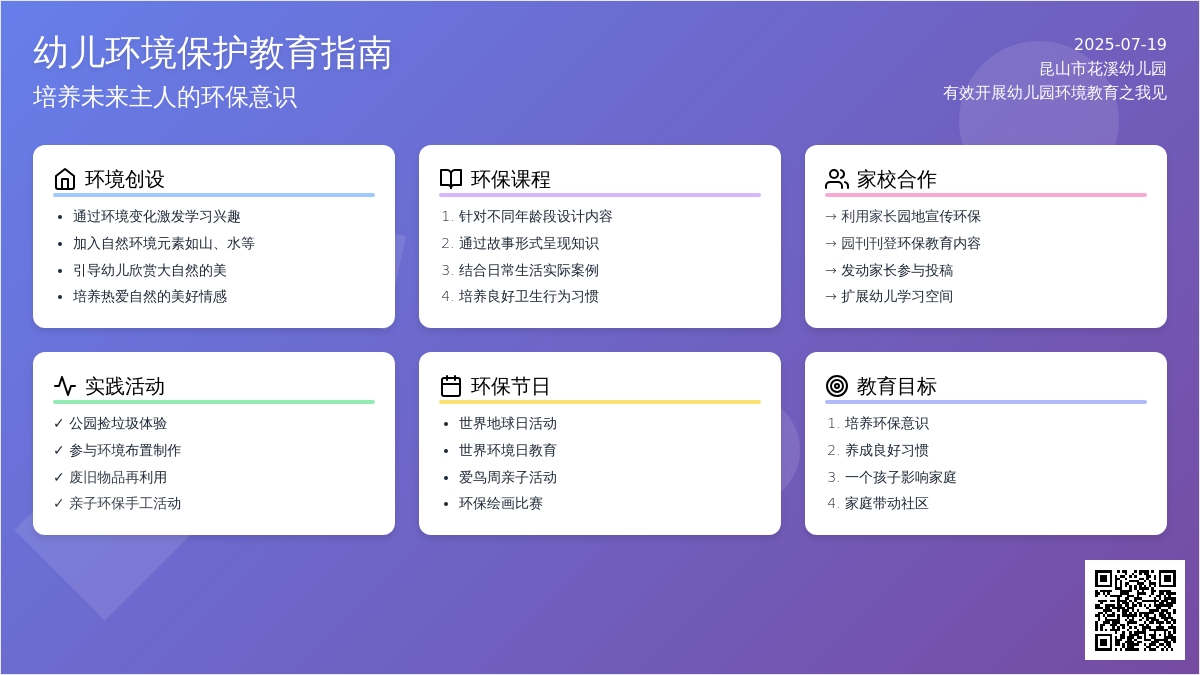Click the bullet 爱鸟周亲子活动
This screenshot has height=675, width=1200.
pos(508,477)
